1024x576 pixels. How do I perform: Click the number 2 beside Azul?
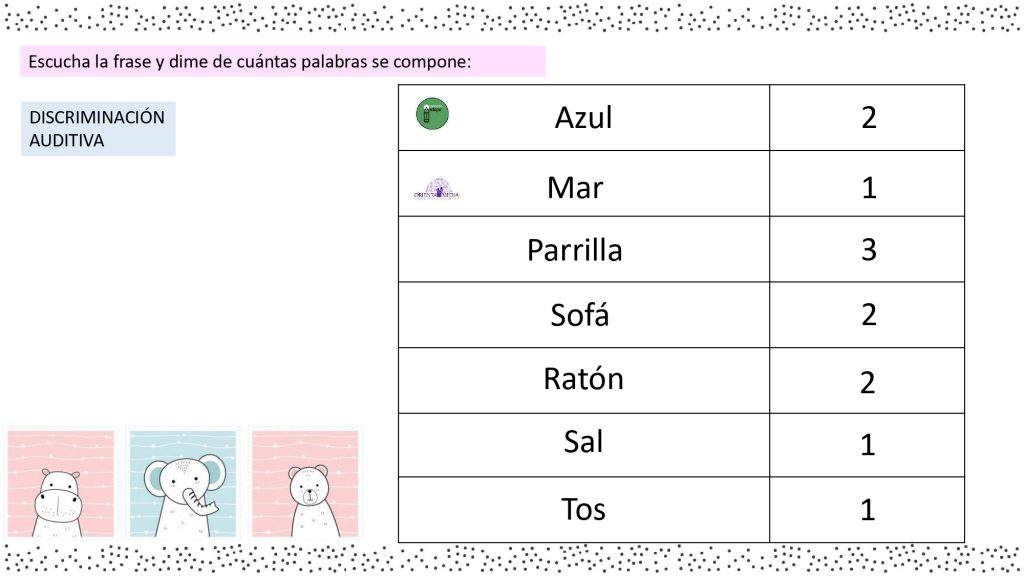[x=868, y=118]
